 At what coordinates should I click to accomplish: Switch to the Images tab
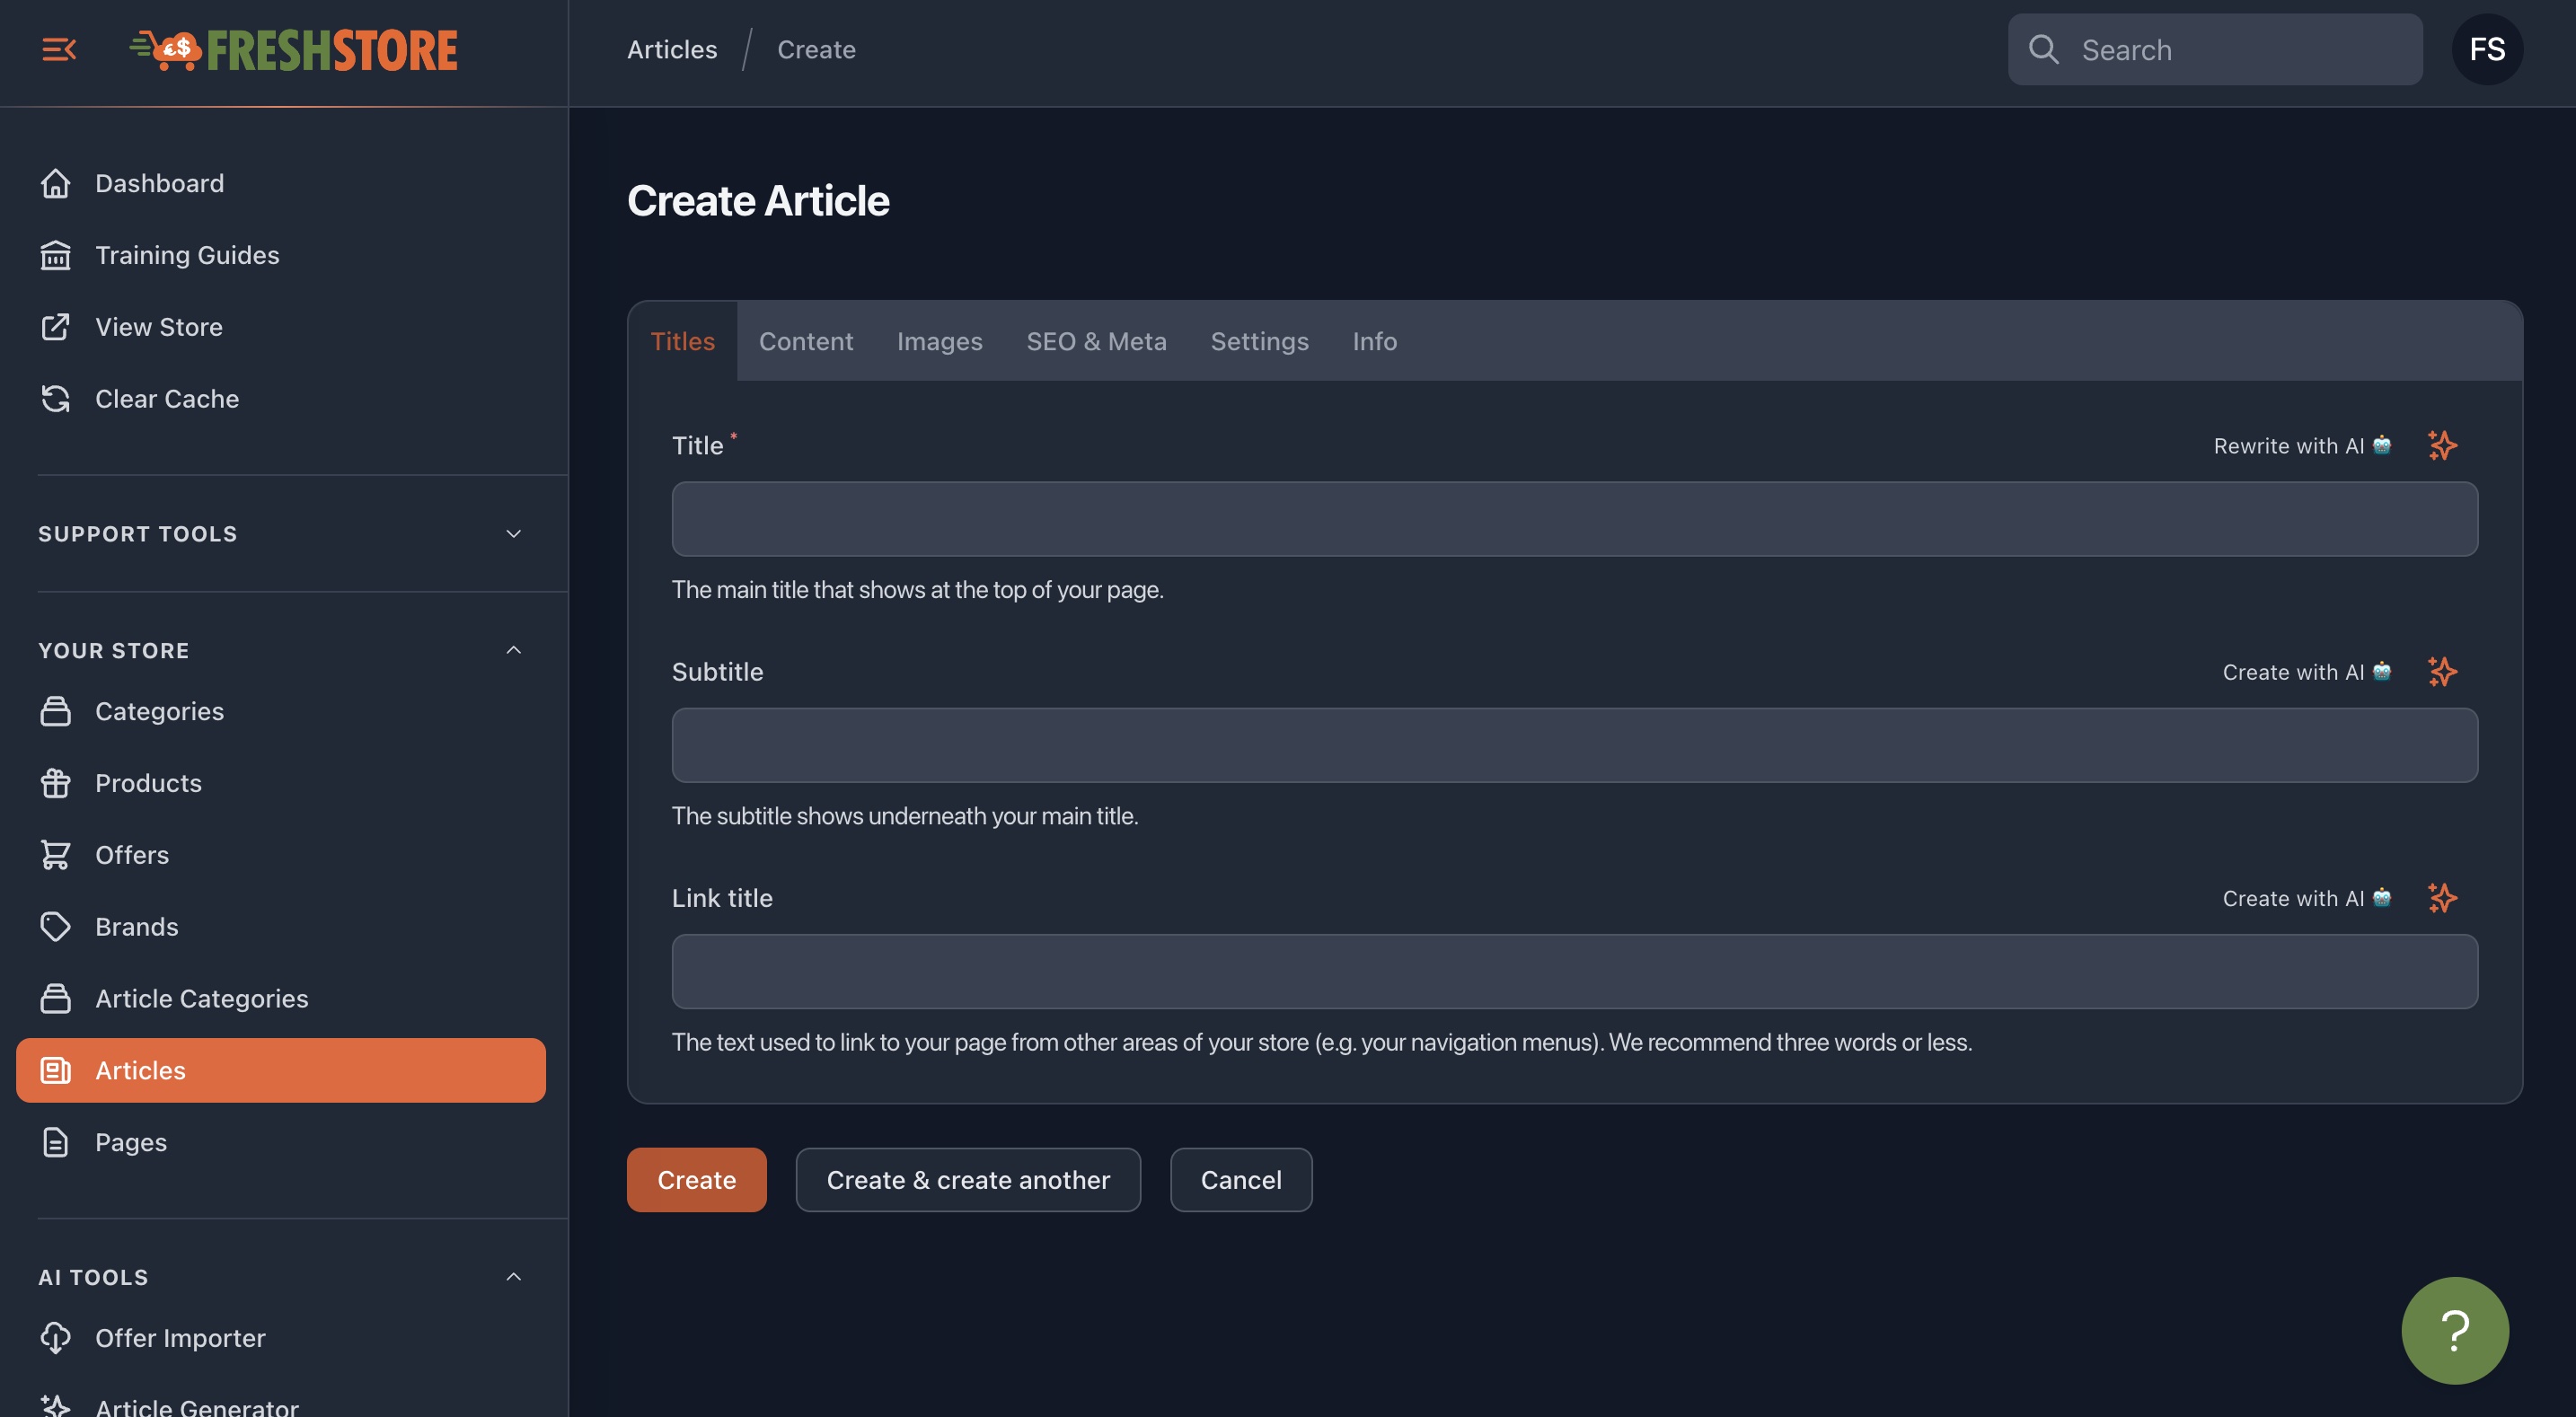[x=939, y=341]
